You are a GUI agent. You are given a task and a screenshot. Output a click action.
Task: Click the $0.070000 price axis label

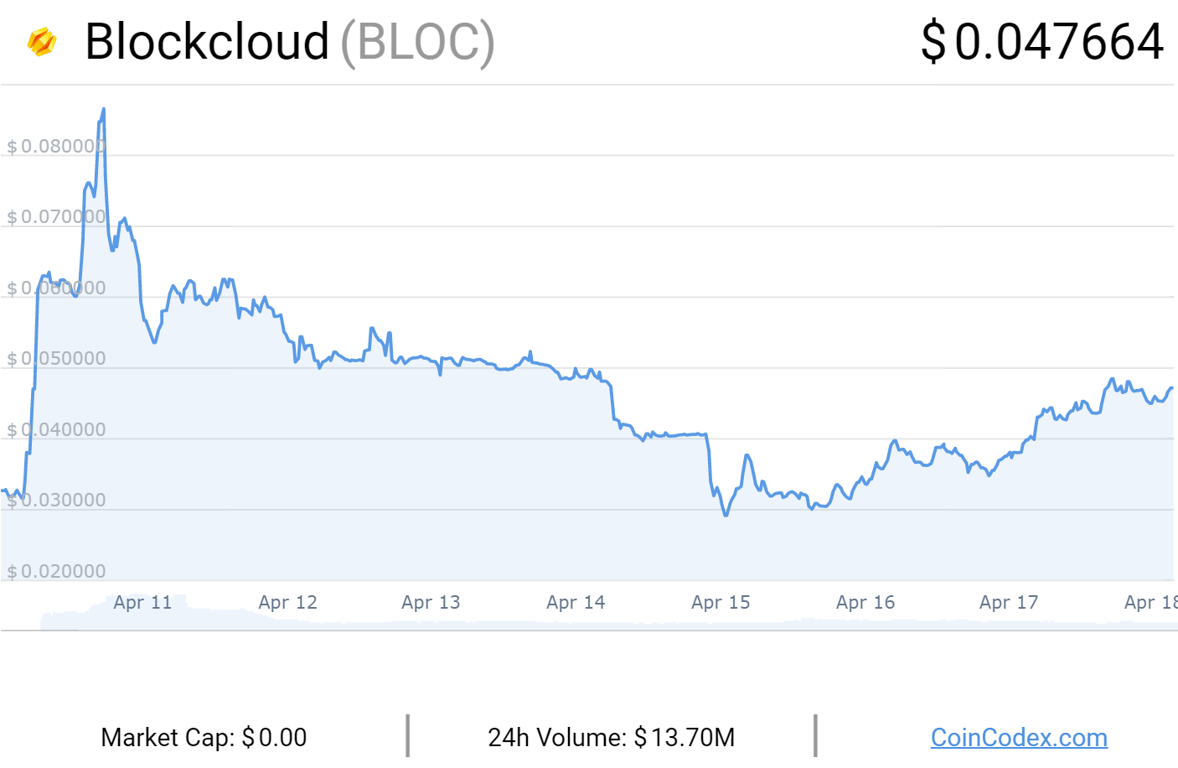(x=56, y=217)
